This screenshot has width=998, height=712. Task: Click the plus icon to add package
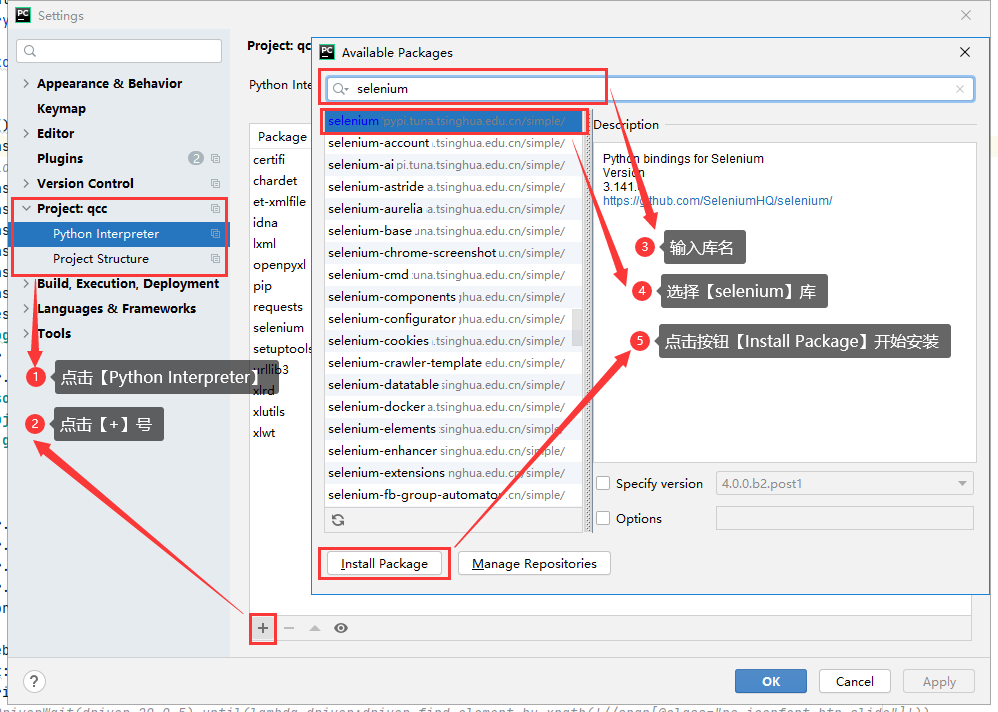coord(263,628)
